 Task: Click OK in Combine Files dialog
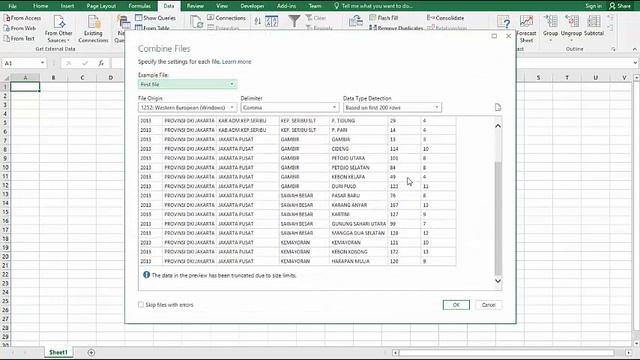tap(456, 305)
